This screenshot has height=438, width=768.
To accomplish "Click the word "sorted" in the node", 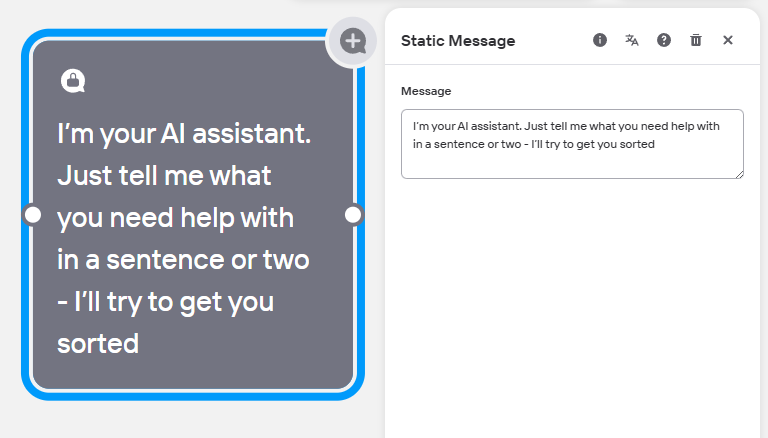I will tap(98, 343).
